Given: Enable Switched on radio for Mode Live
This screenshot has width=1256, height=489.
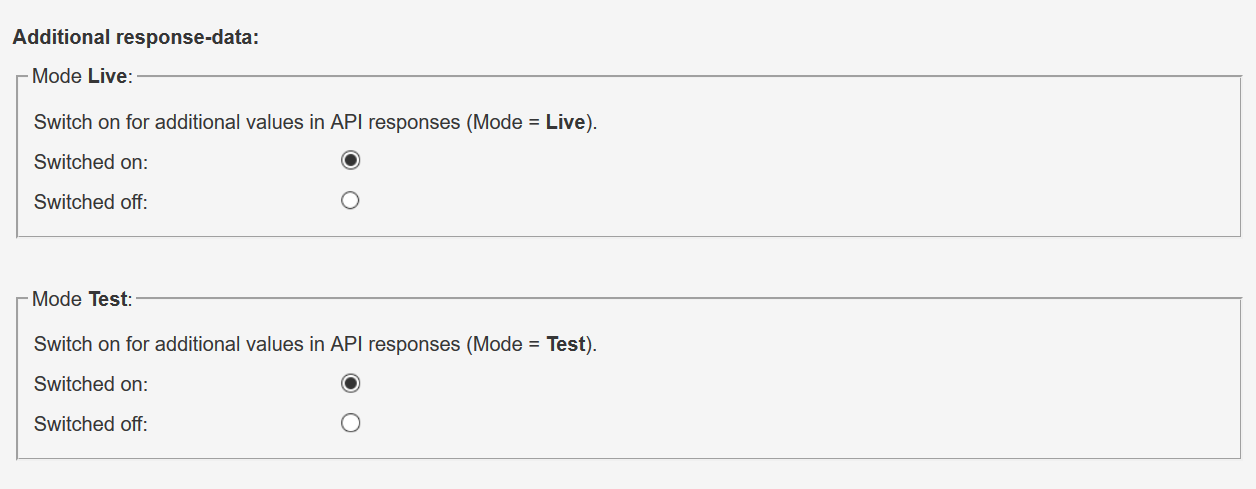Looking at the screenshot, I should (350, 161).
